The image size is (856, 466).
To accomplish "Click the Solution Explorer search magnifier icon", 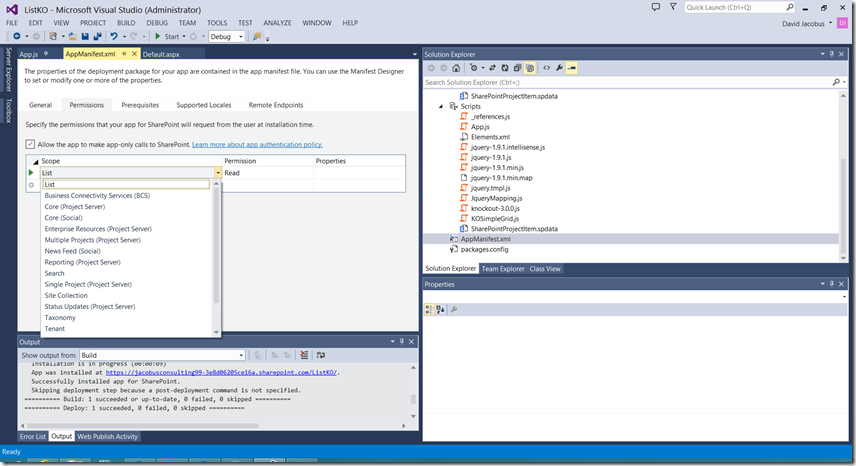I will click(x=836, y=82).
